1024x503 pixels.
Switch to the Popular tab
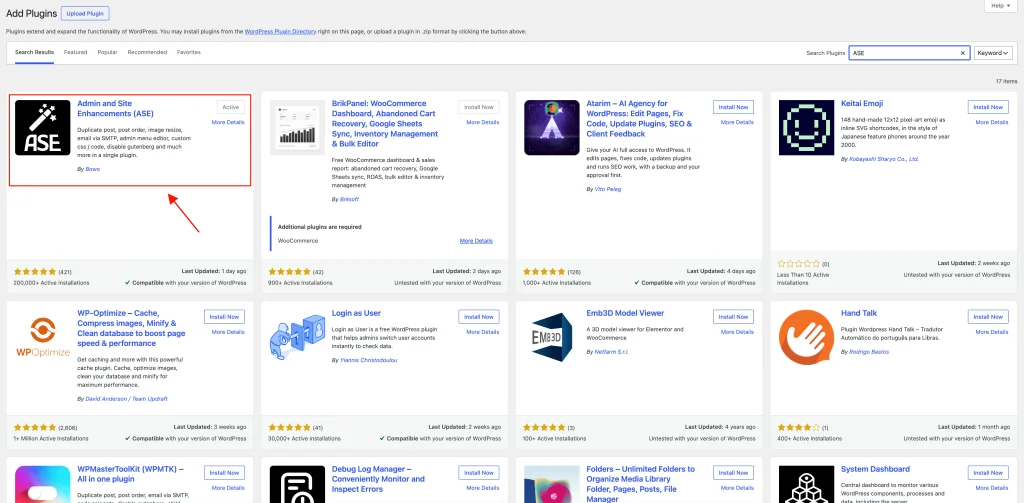click(108, 52)
